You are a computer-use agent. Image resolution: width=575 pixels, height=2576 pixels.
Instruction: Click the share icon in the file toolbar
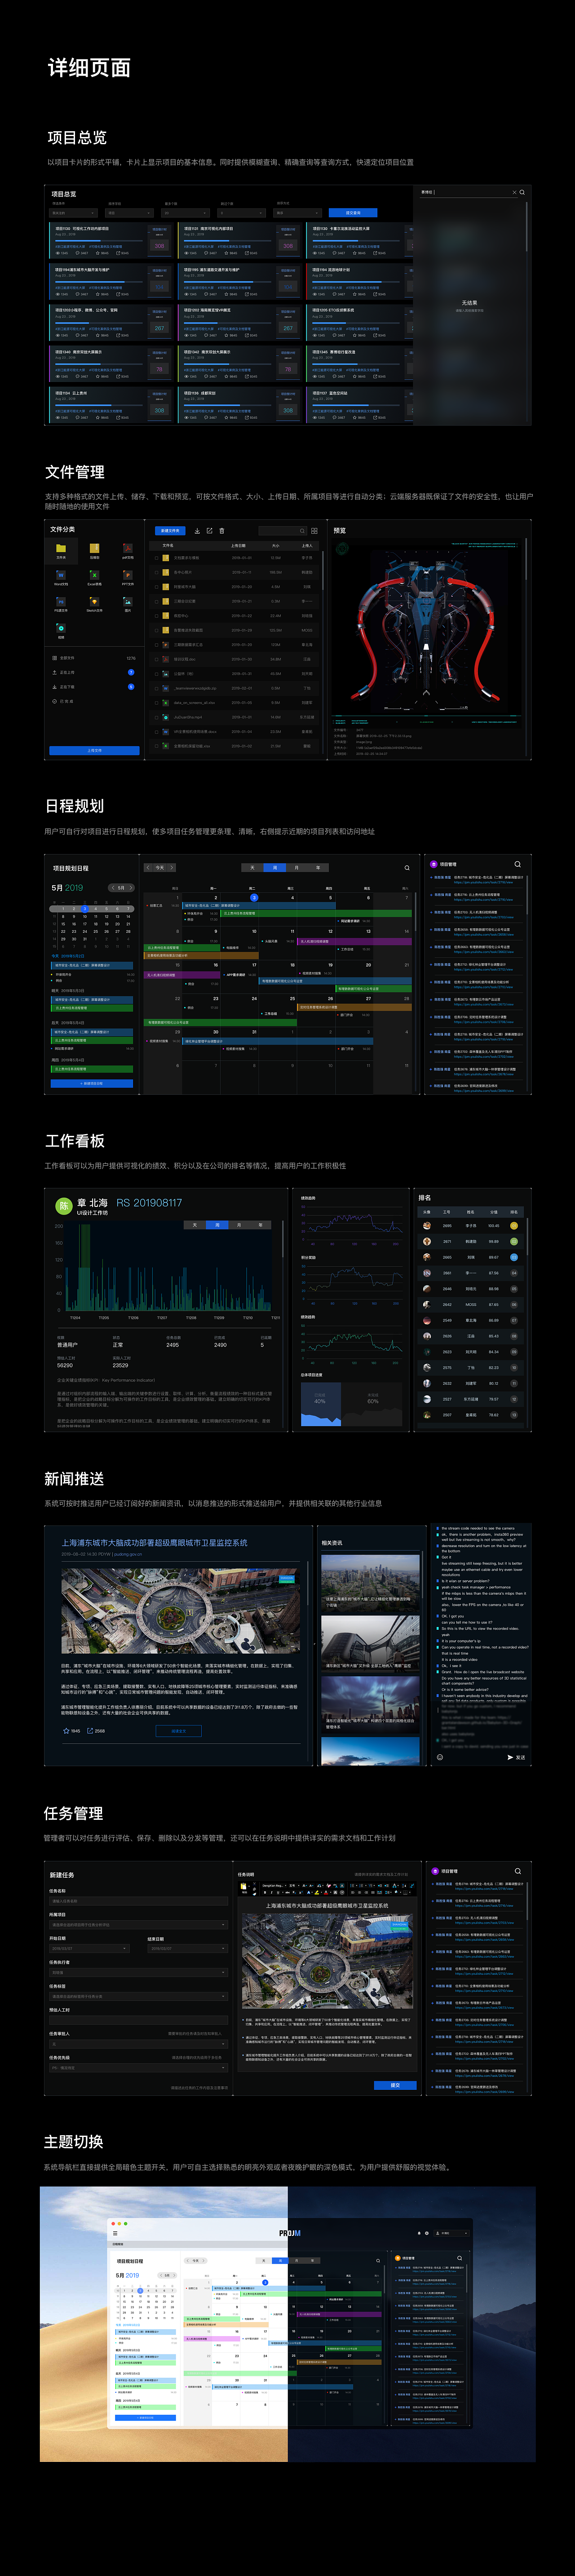(x=210, y=531)
